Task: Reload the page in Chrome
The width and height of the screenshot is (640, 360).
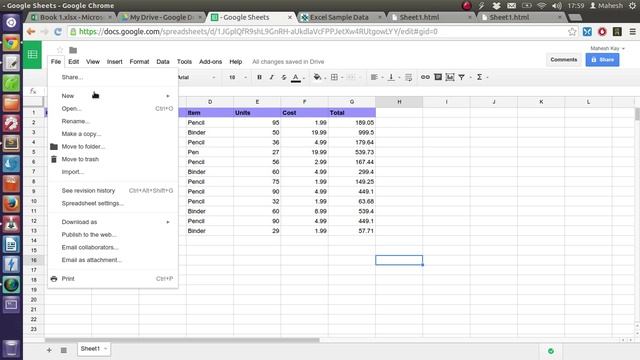Action: (x=58, y=31)
